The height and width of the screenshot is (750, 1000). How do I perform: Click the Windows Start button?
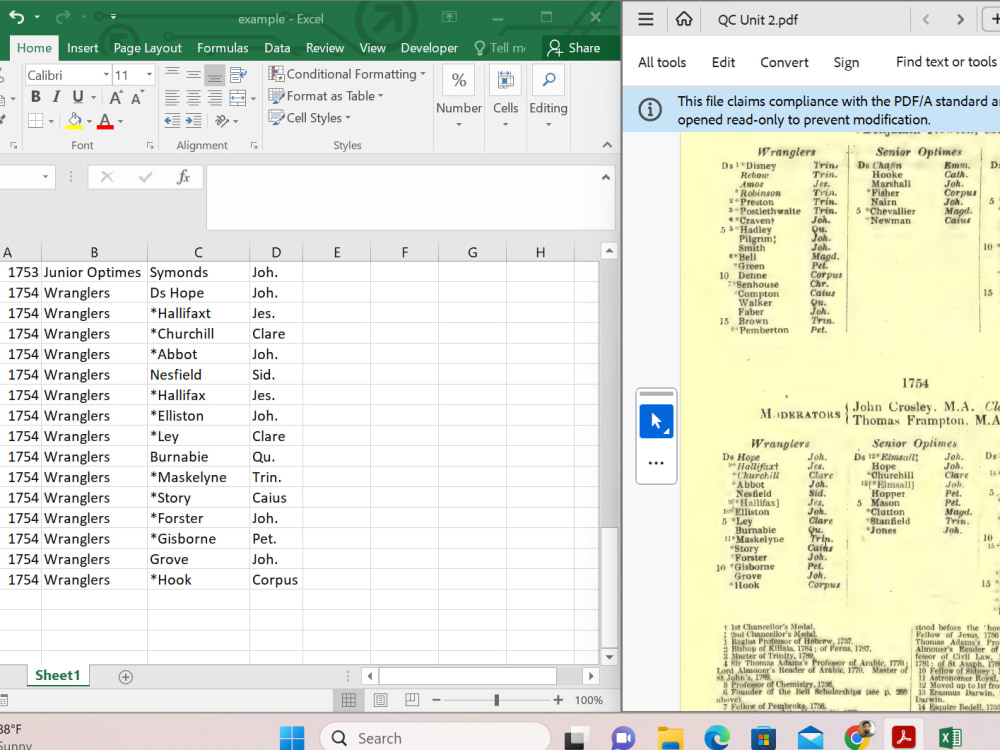pyautogui.click(x=292, y=738)
